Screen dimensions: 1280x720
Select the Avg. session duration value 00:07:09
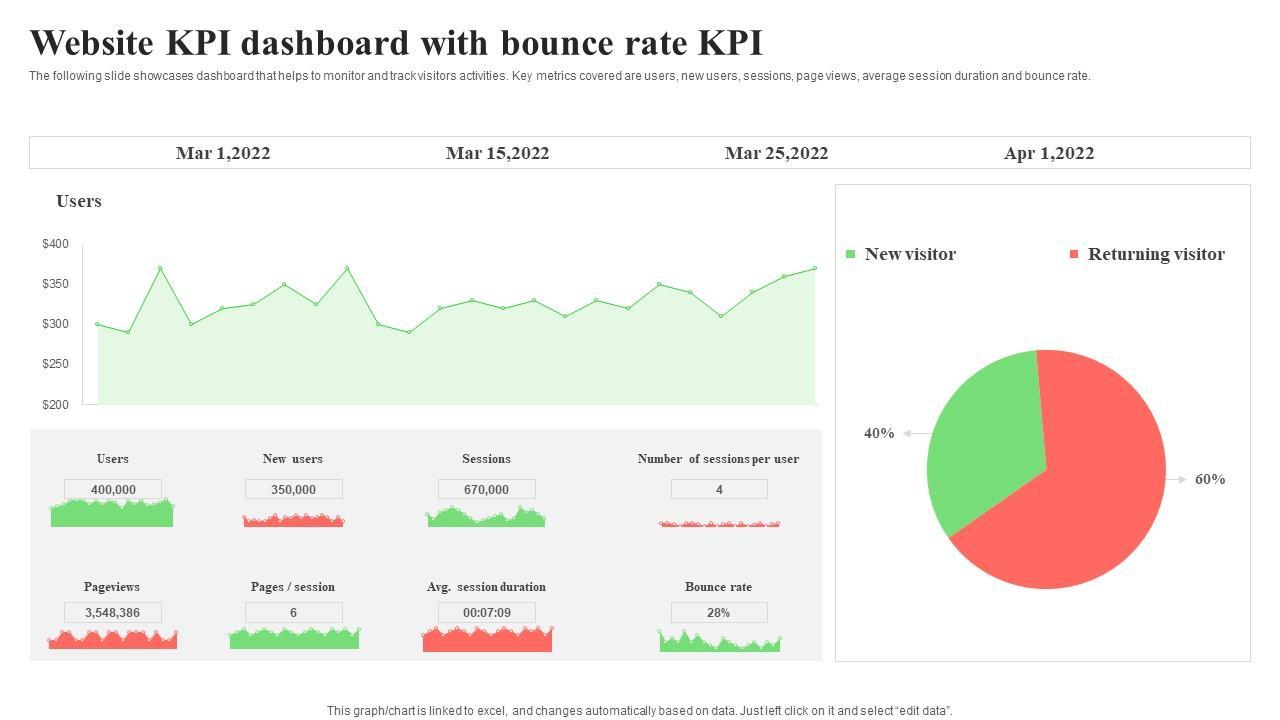point(486,612)
